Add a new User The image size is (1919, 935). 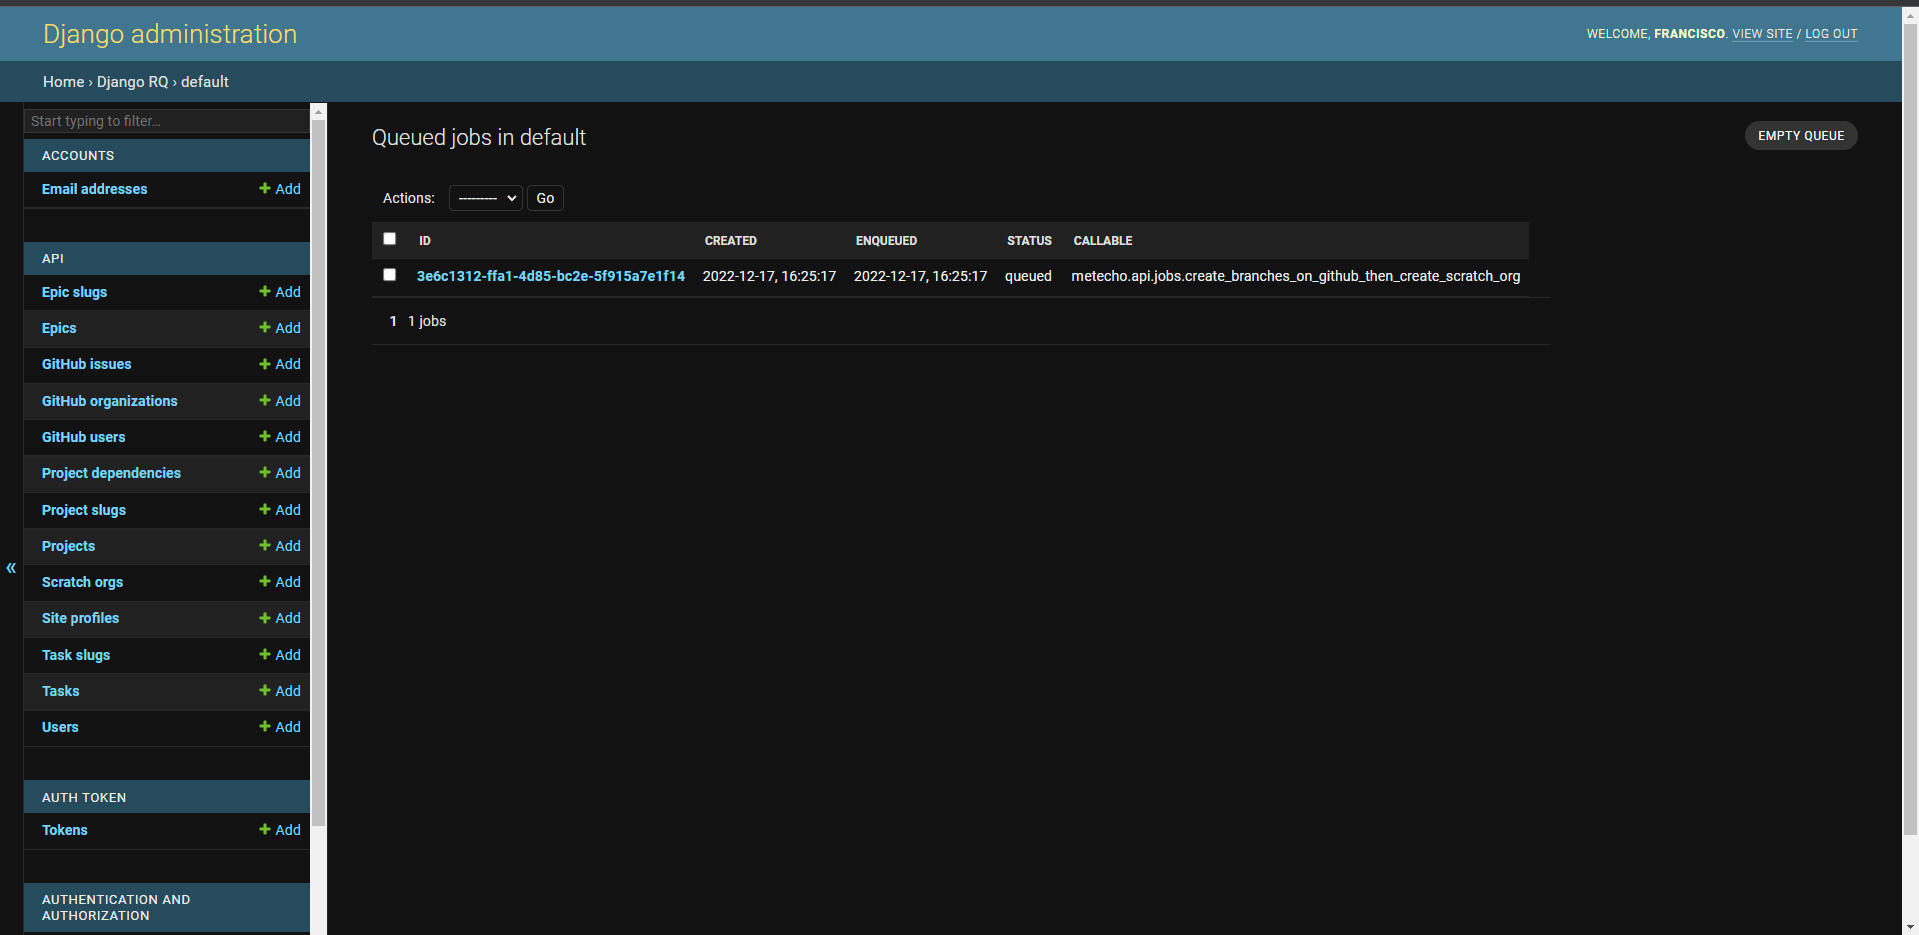point(280,727)
